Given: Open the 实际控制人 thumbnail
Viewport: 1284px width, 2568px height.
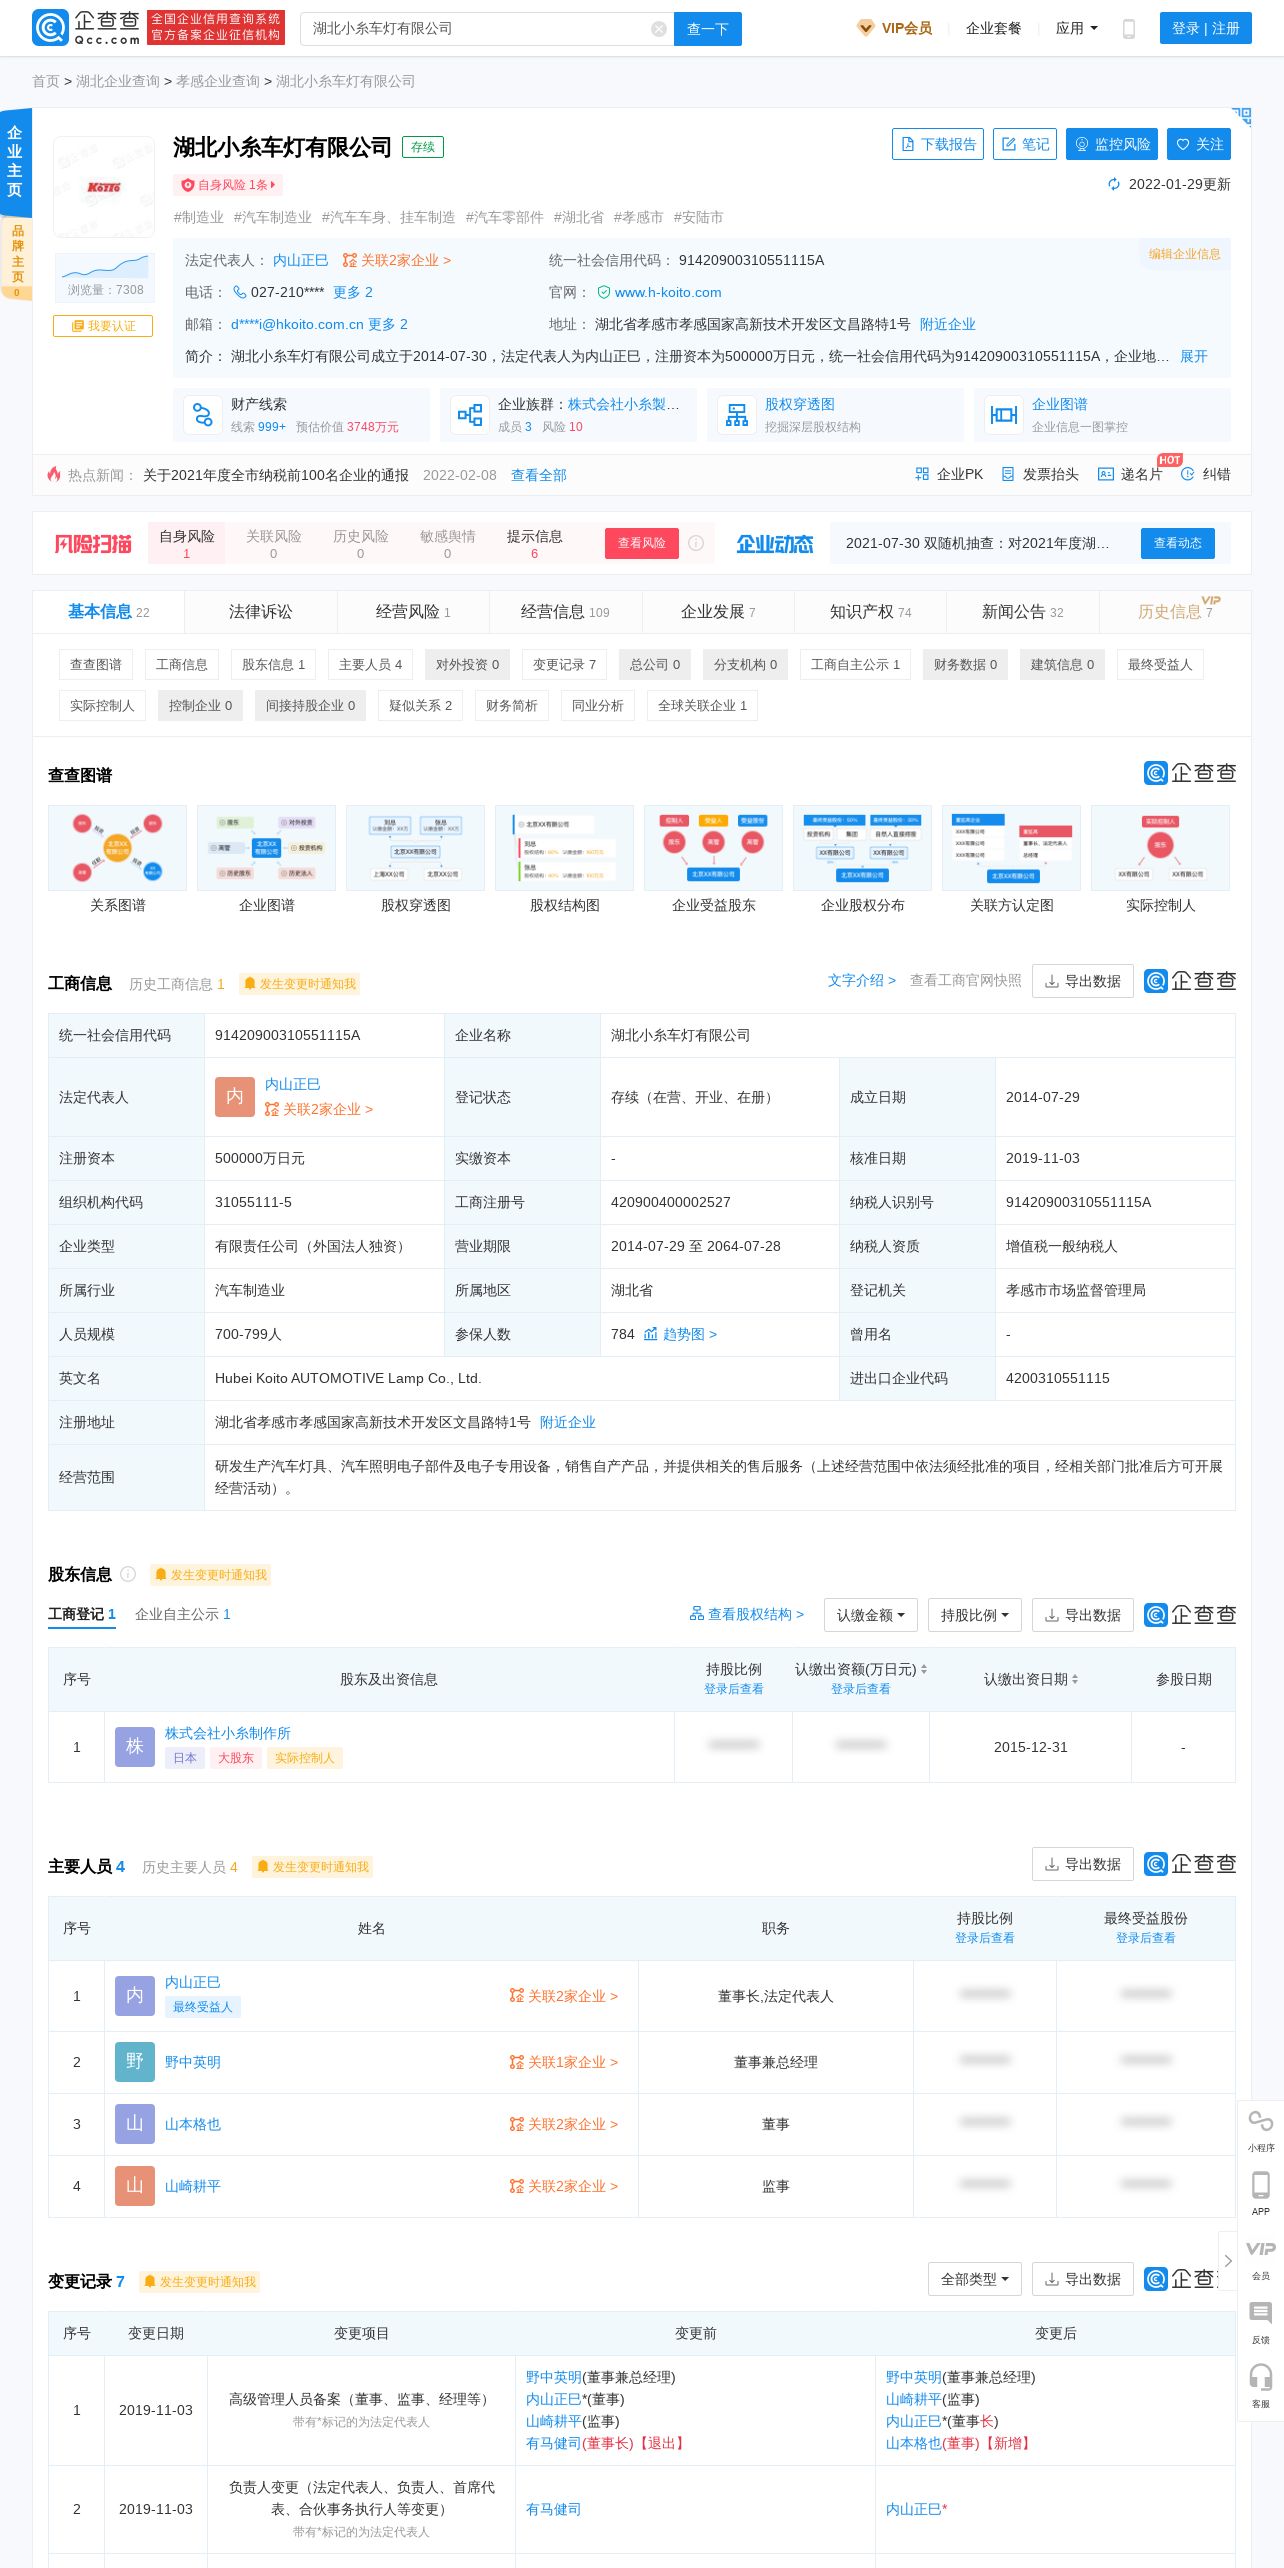Looking at the screenshot, I should 1160,848.
